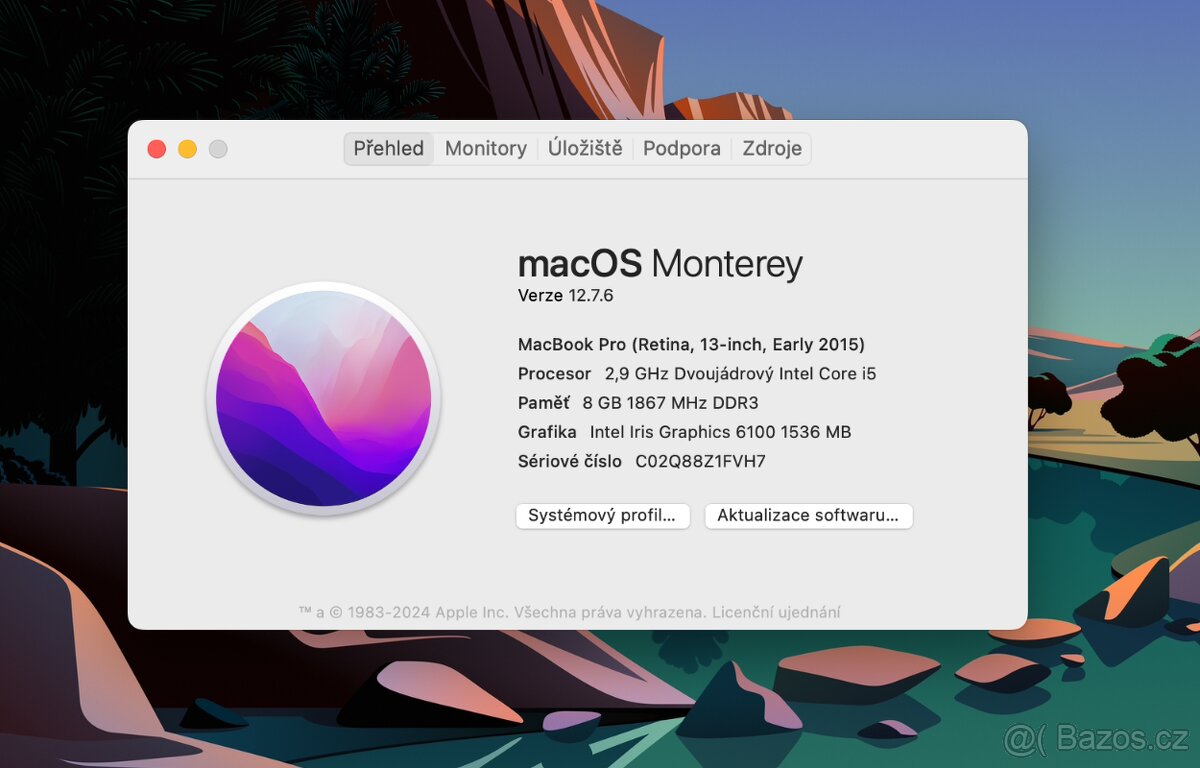Click the Procesor specification line
Viewport: 1200px width, 768px height.
[x=697, y=373]
